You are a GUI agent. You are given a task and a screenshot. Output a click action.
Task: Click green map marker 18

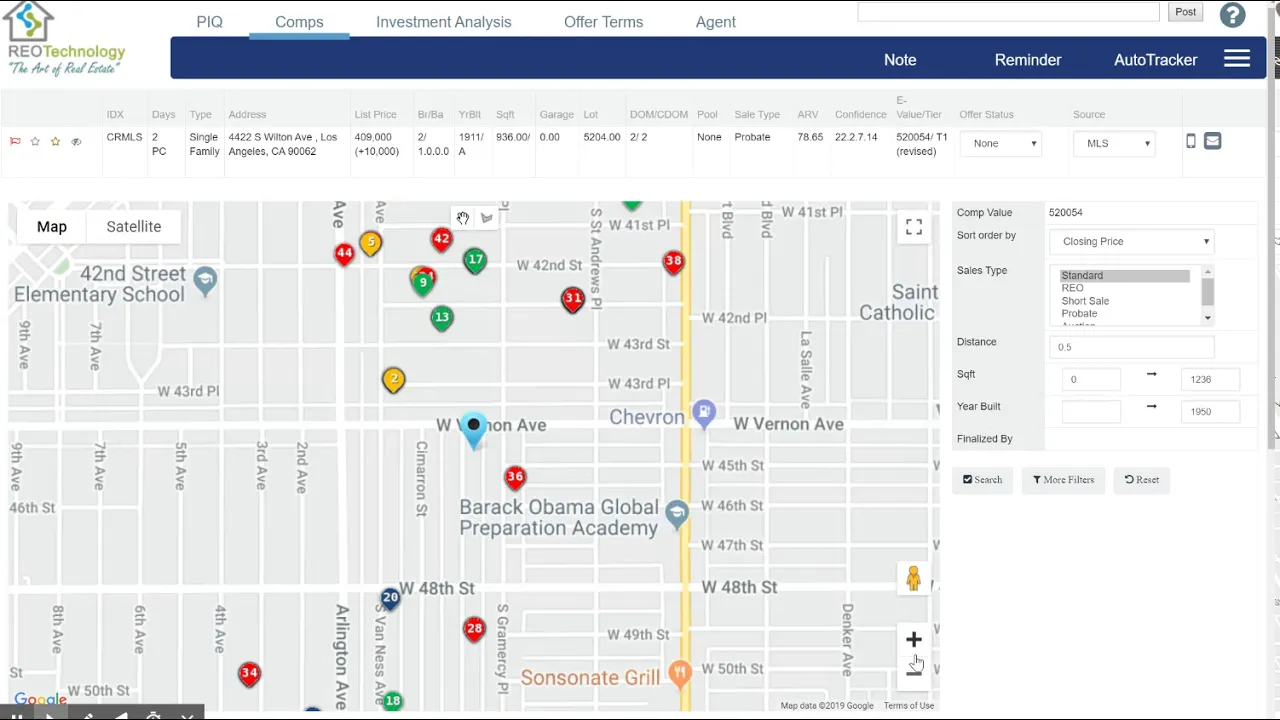(393, 701)
